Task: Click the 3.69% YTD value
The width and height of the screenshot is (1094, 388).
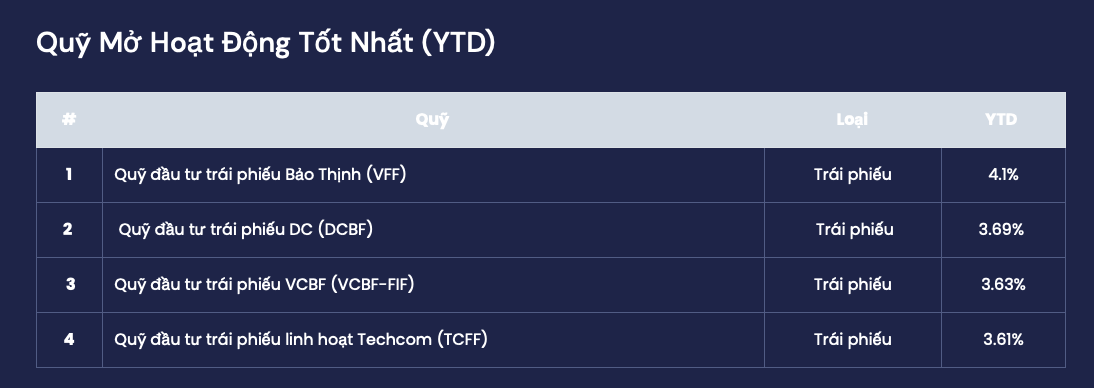Action: [x=1001, y=230]
